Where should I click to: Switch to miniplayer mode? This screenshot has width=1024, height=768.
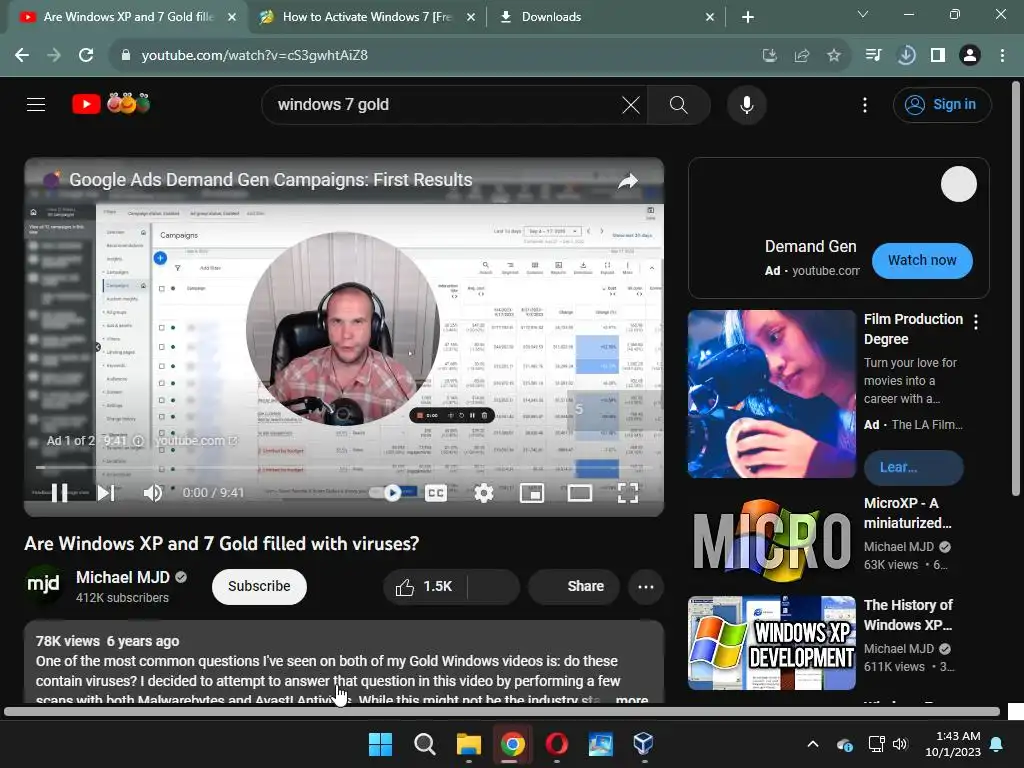[x=532, y=492]
